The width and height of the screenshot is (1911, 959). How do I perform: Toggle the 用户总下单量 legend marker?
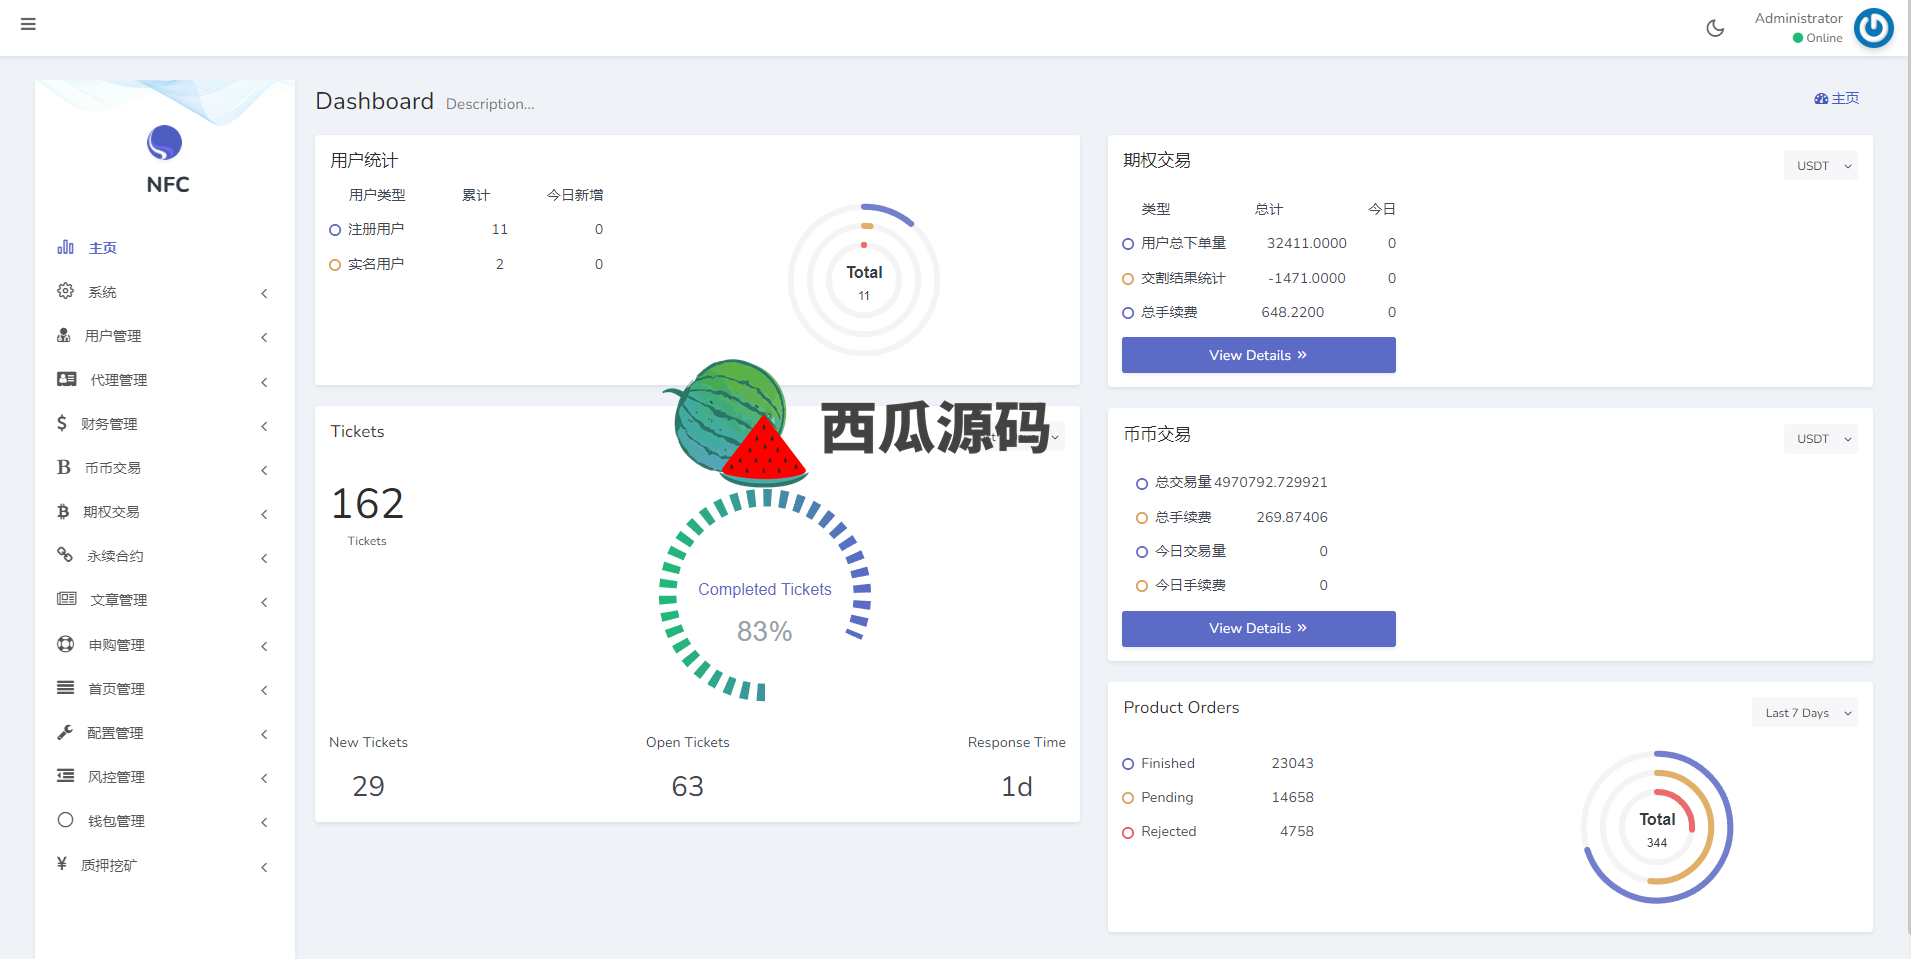pos(1128,244)
